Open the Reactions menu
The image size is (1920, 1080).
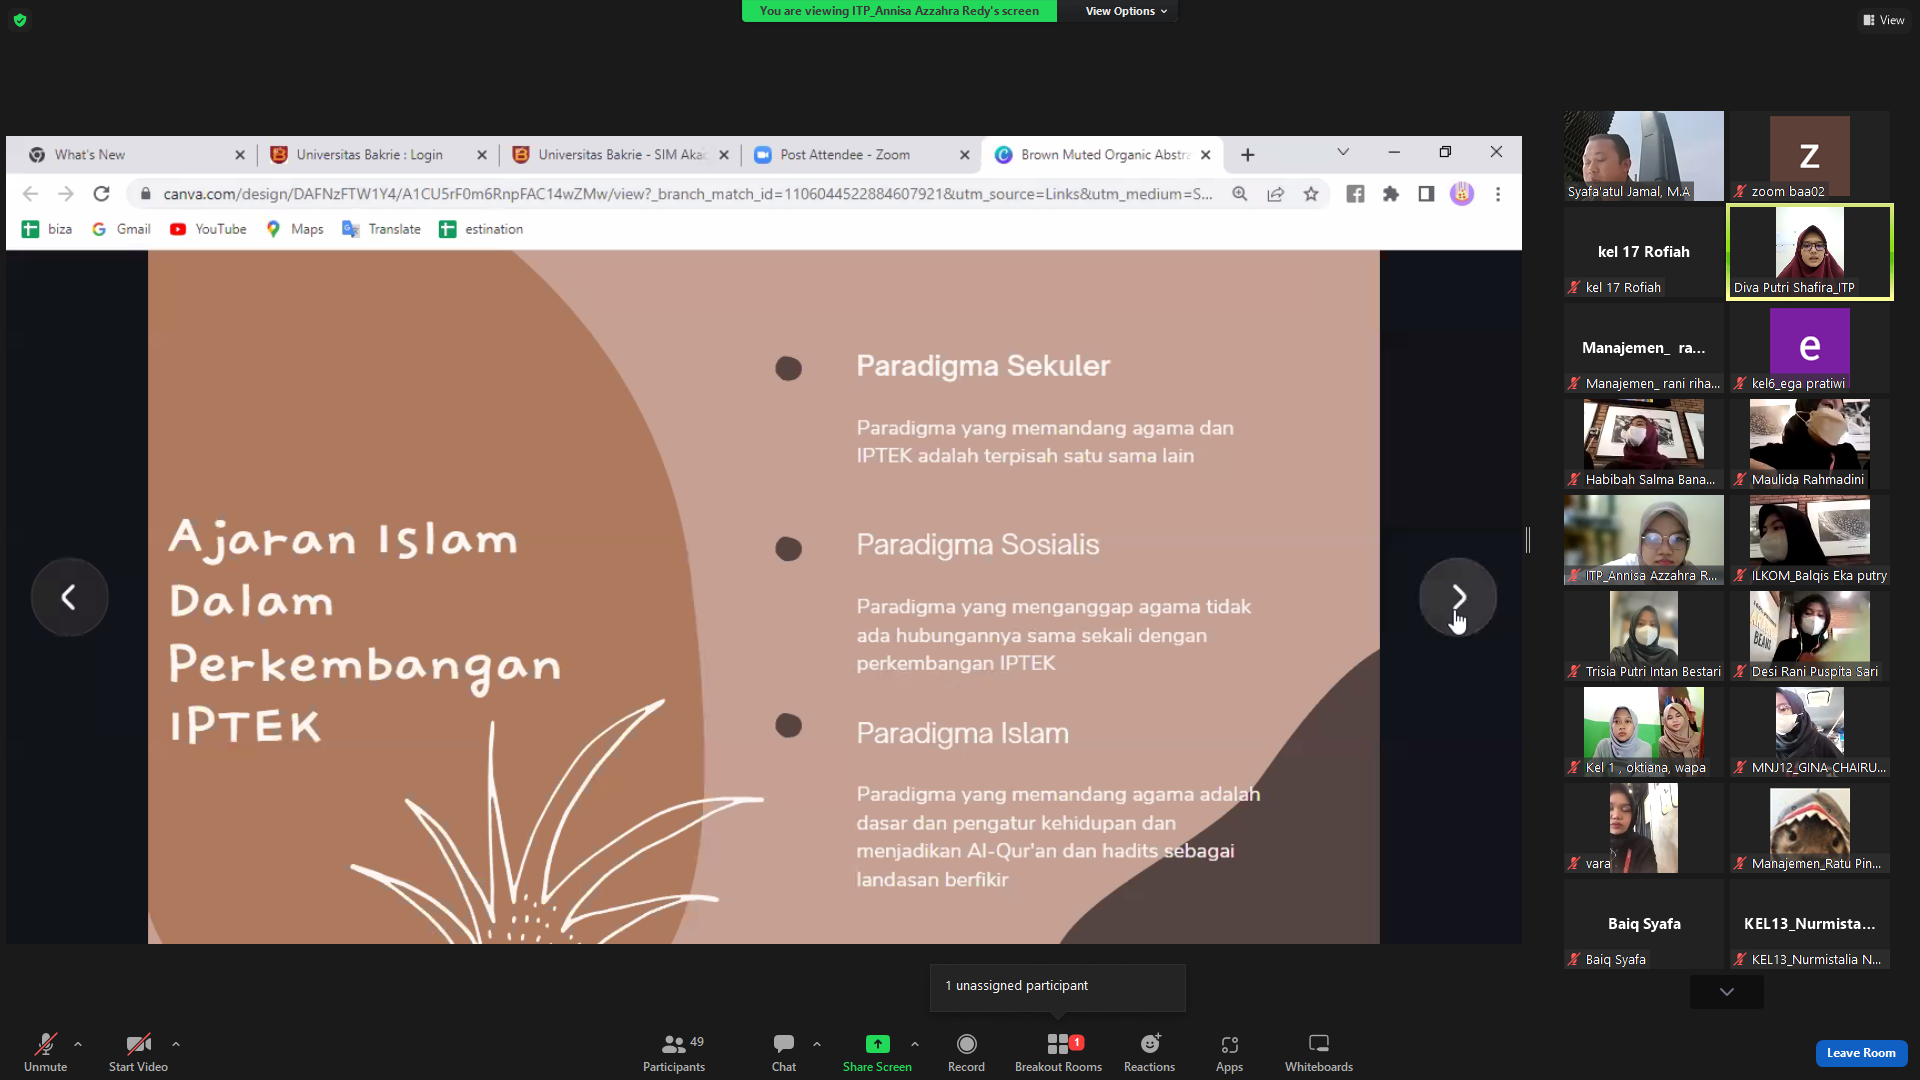point(1149,1052)
